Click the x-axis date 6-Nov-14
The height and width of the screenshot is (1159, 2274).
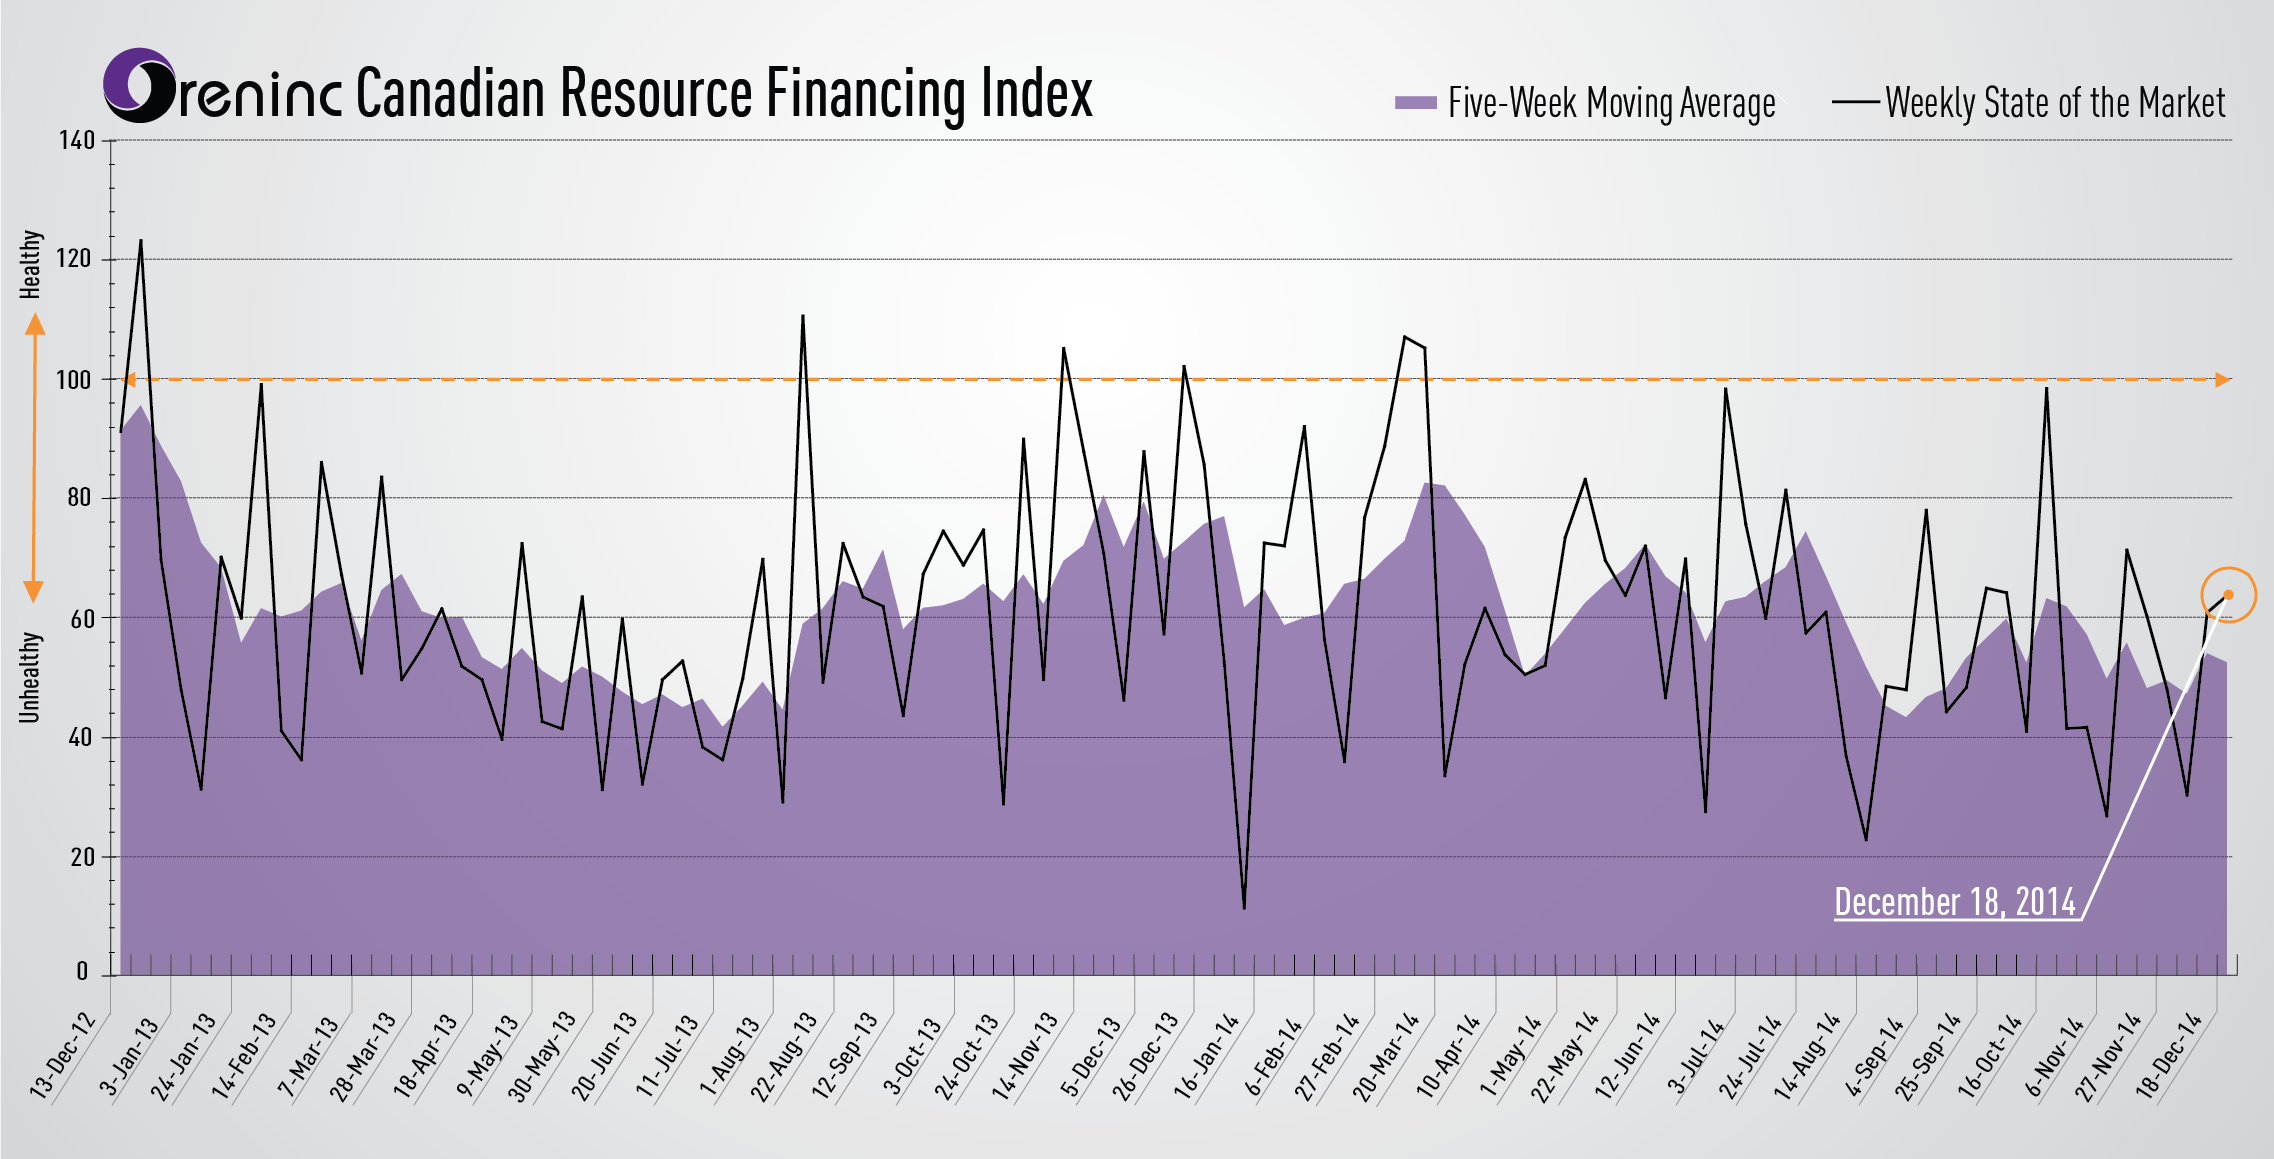tap(2055, 1056)
